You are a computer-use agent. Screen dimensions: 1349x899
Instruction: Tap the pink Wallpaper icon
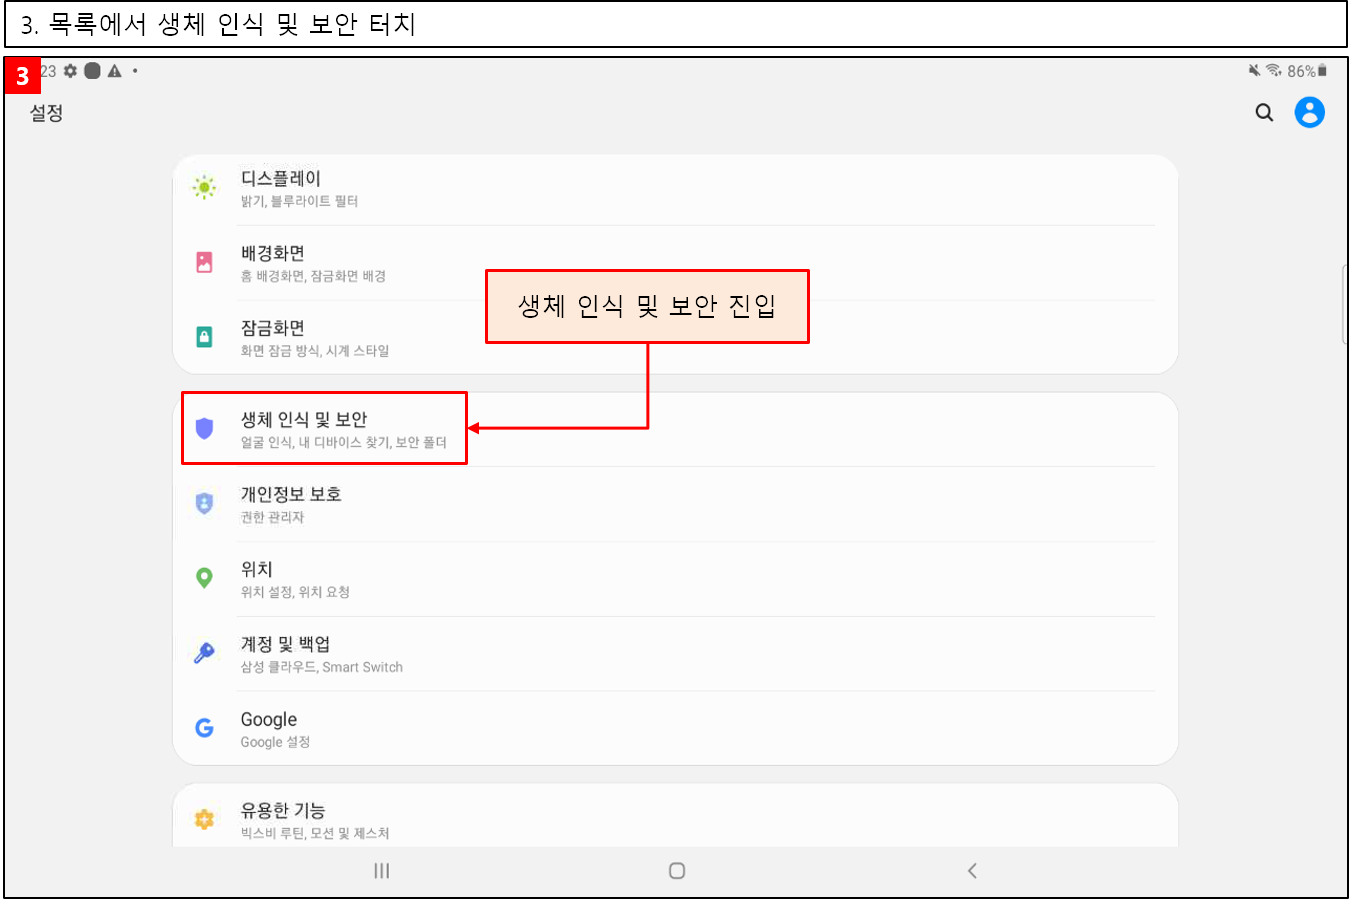point(204,262)
